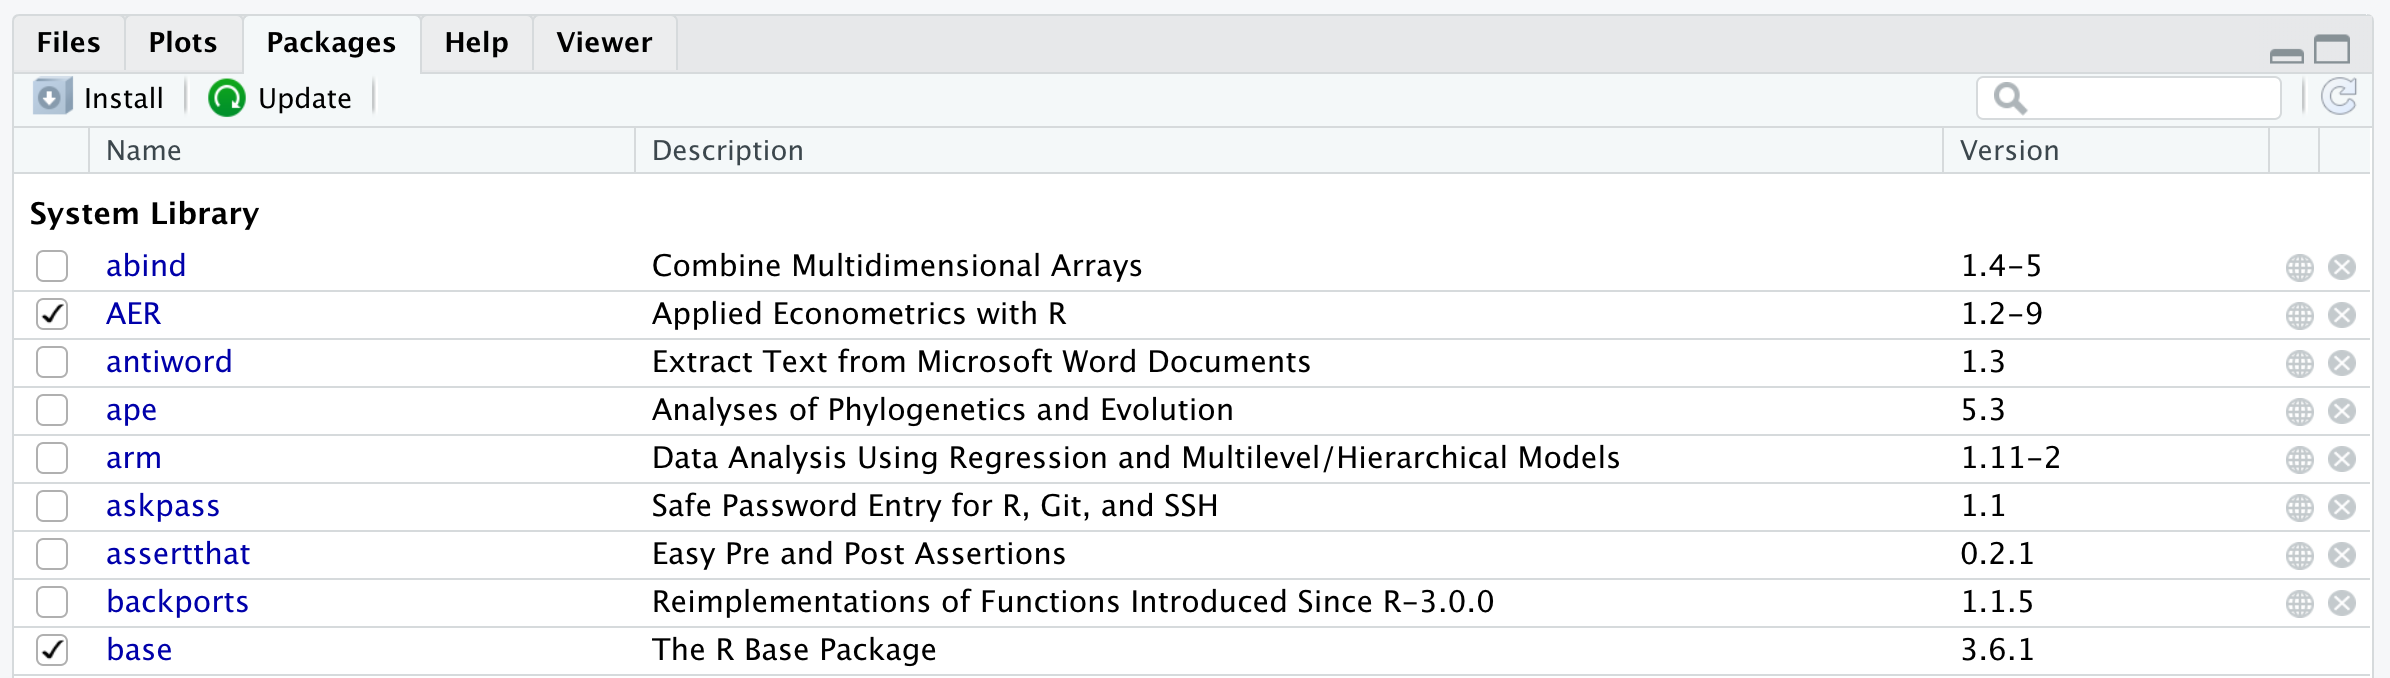Viewport: 2390px width, 678px height.
Task: Uninstall the askpass package
Action: pyautogui.click(x=2341, y=507)
